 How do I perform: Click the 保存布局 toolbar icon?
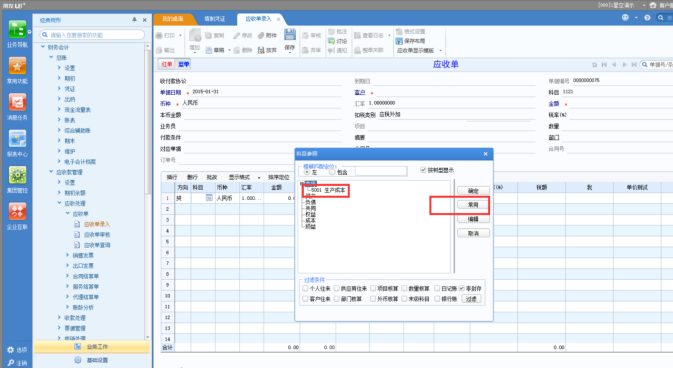[x=399, y=41]
